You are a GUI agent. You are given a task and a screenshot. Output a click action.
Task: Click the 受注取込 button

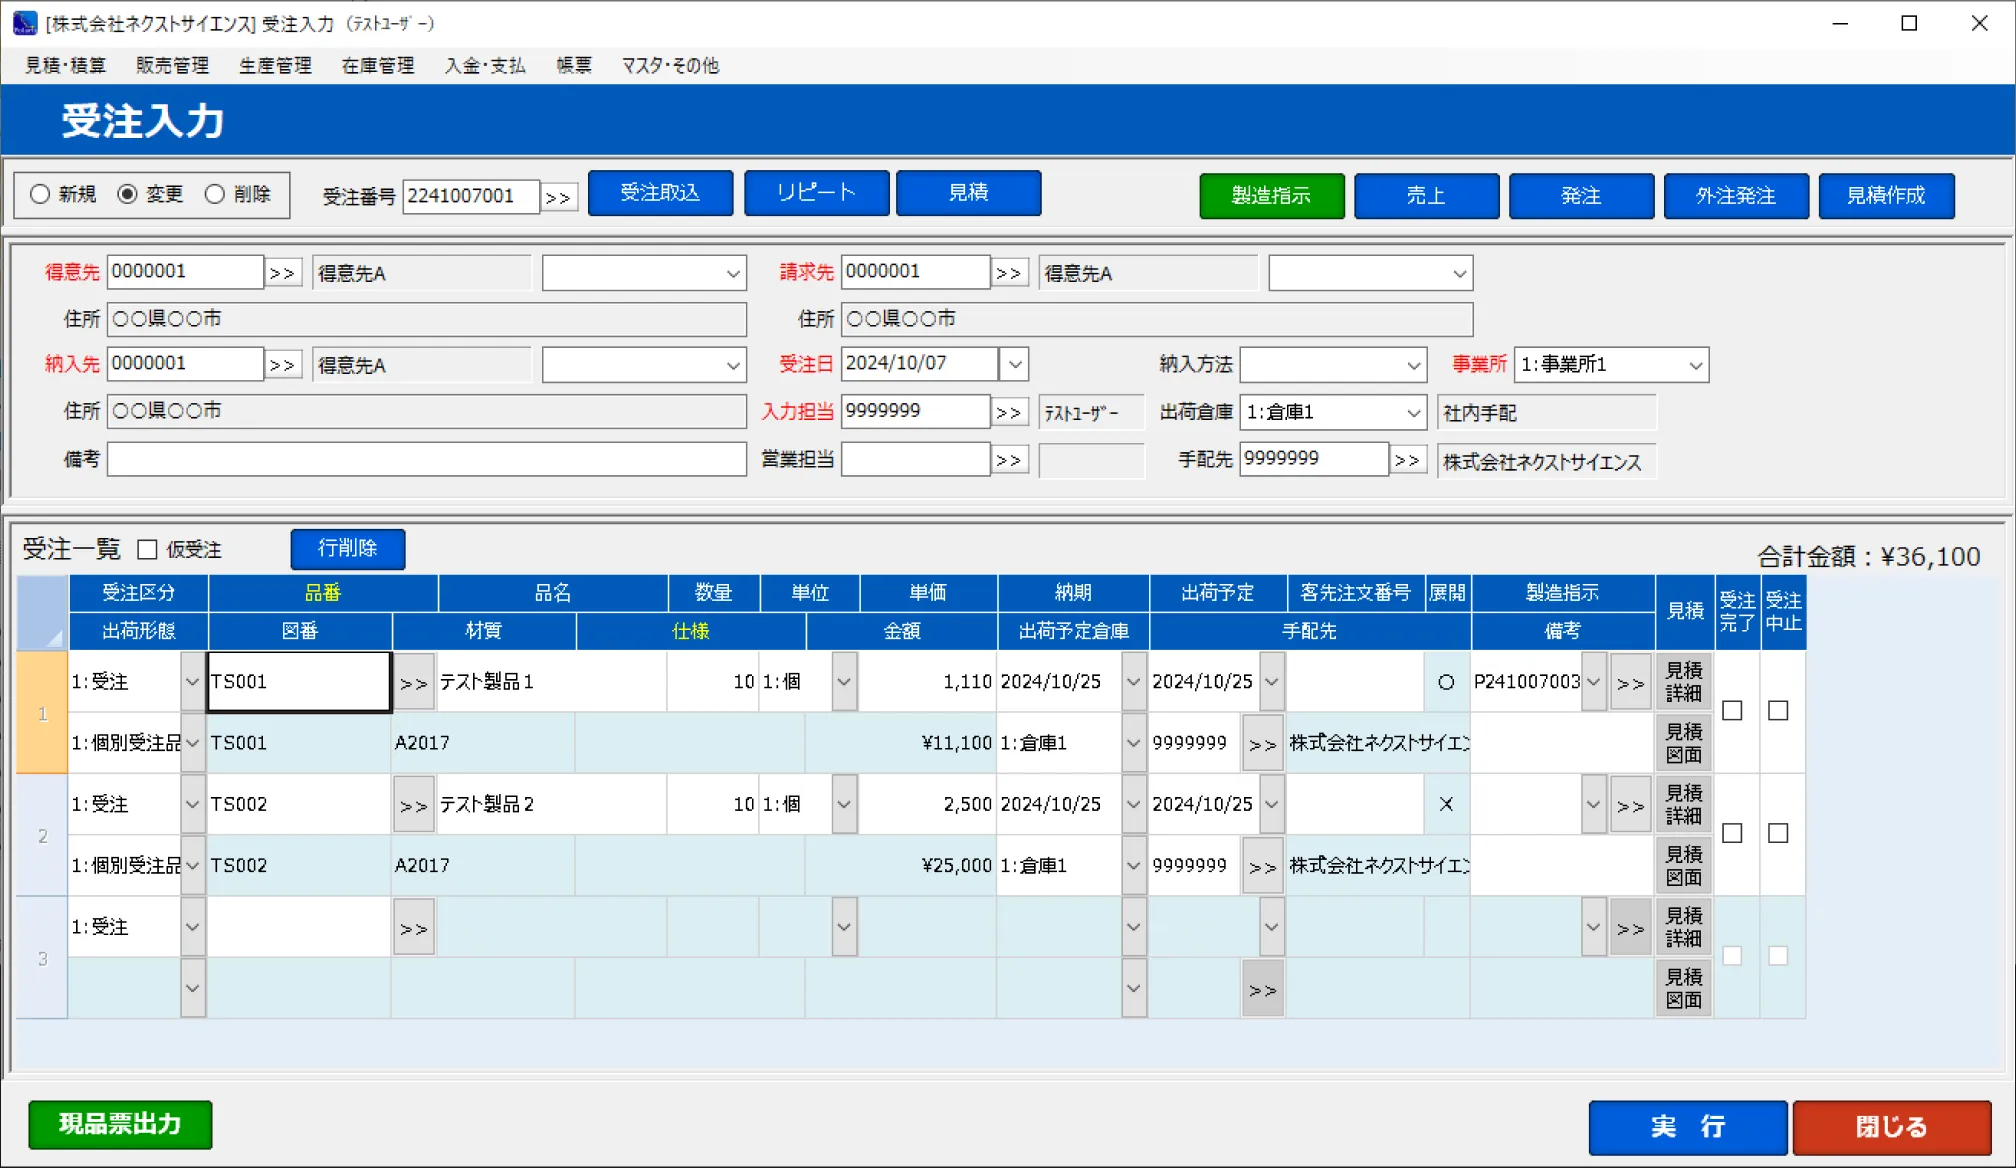[660, 193]
